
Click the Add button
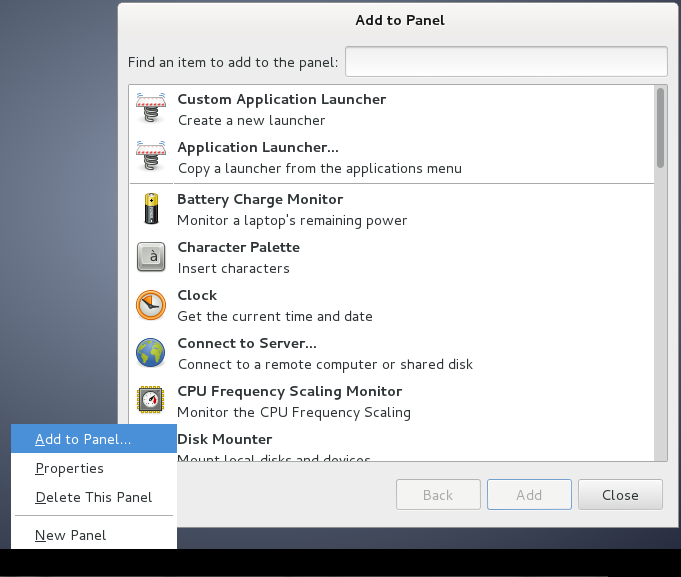tap(529, 495)
